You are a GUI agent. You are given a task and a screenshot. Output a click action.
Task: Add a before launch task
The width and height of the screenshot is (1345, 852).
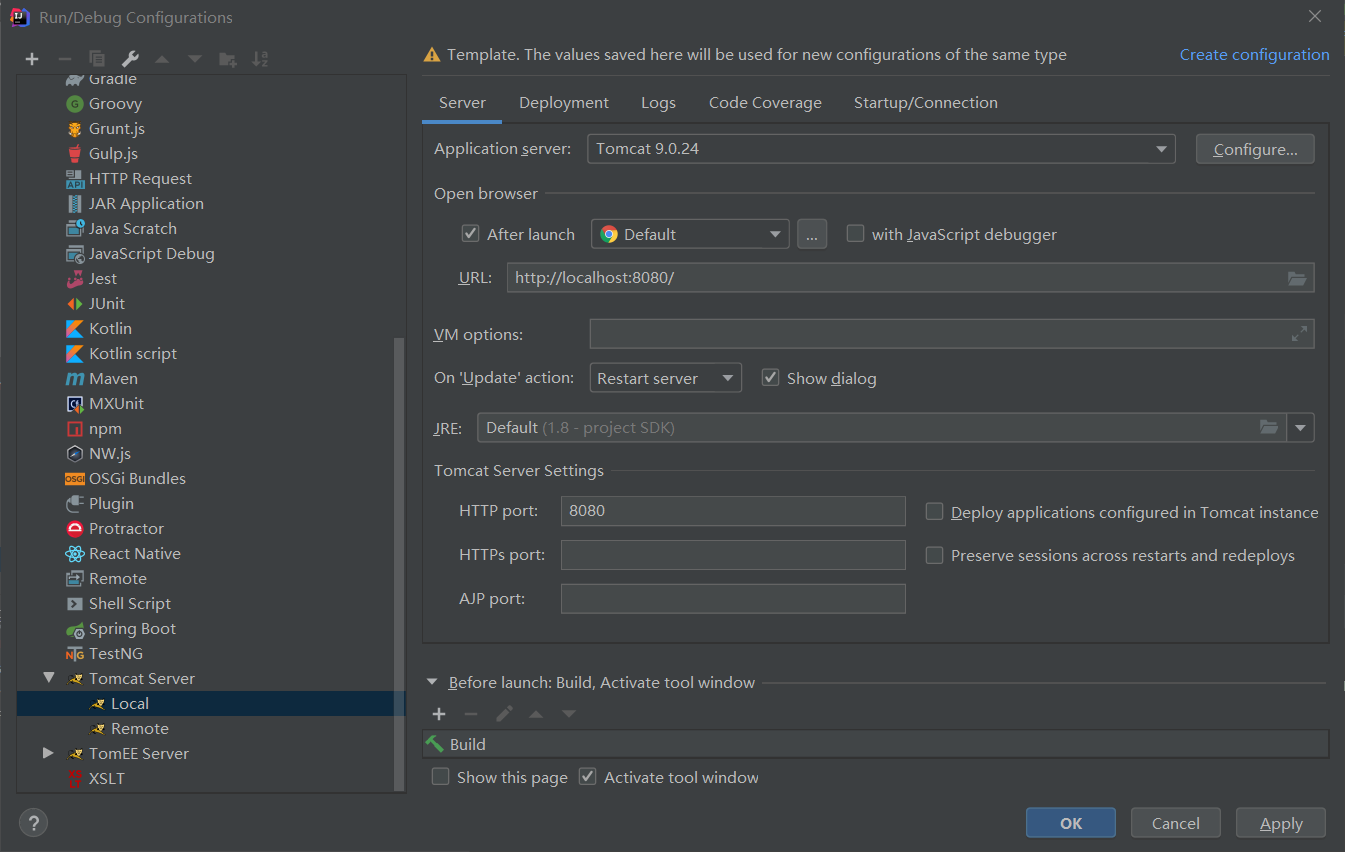click(439, 714)
